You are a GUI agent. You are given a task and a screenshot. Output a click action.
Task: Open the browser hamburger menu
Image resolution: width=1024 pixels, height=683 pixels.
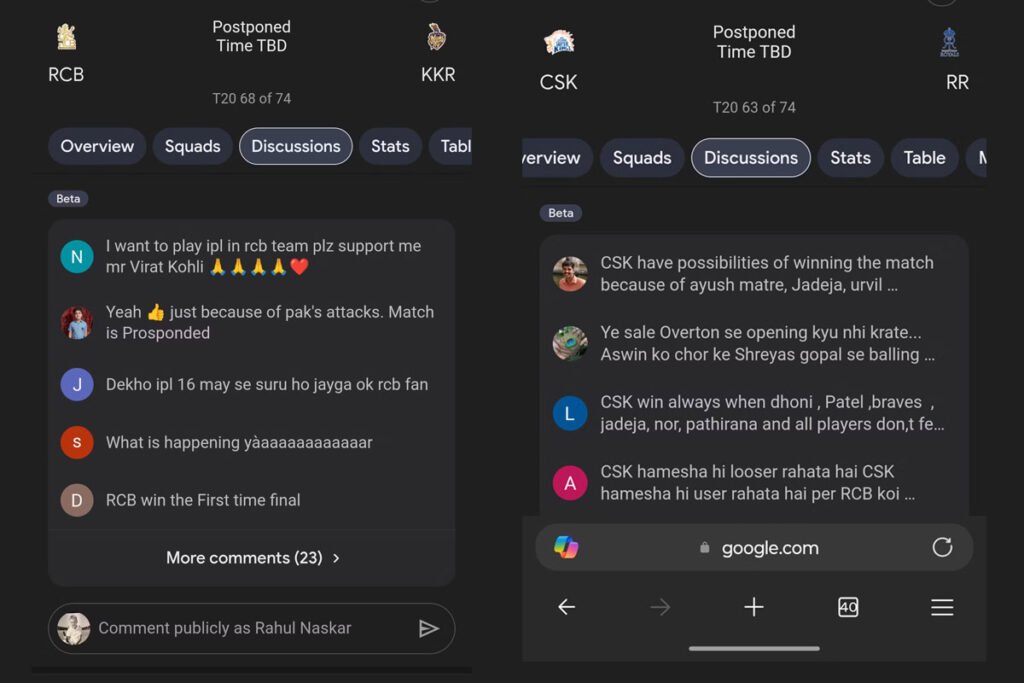[x=942, y=607]
